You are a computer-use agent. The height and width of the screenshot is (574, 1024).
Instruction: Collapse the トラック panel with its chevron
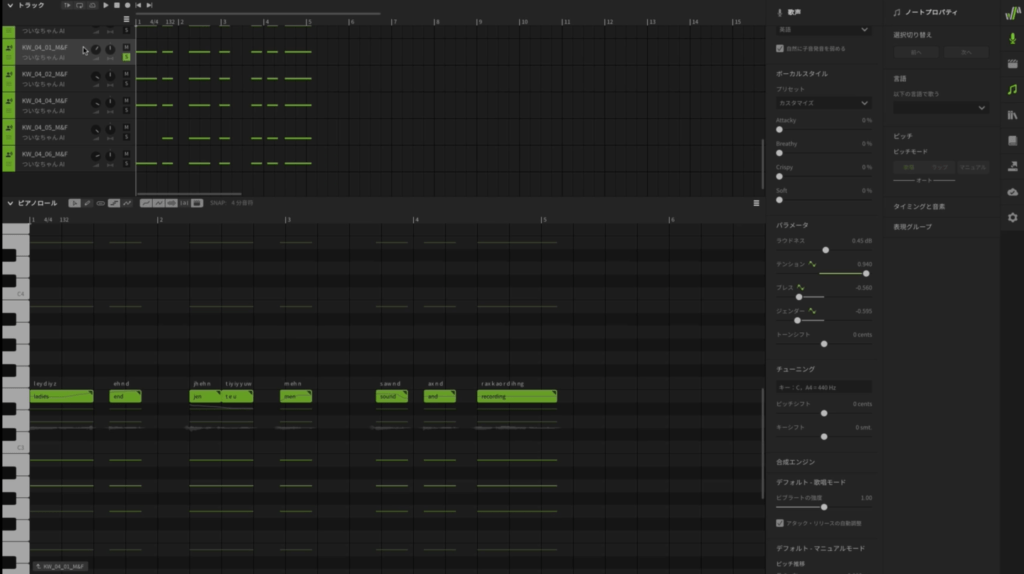10,5
